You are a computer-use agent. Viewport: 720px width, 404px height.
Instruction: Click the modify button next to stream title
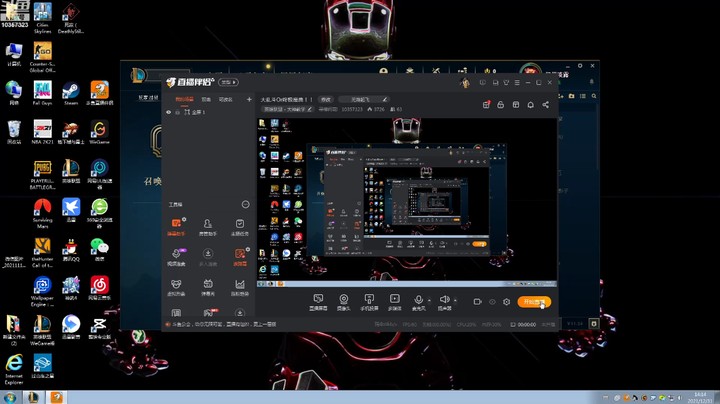tap(326, 99)
